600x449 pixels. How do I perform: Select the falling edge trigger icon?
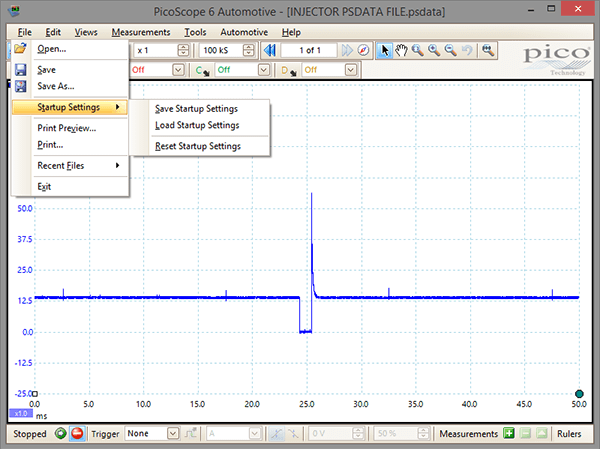pos(293,434)
